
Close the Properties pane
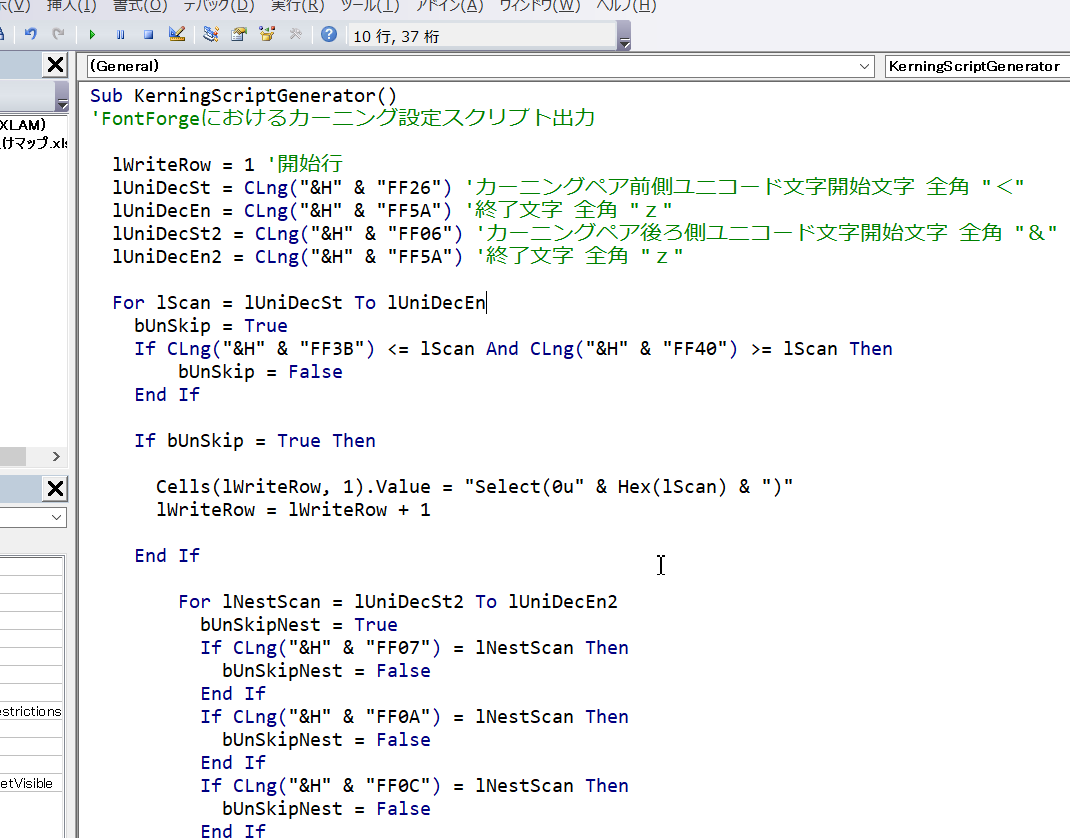(55, 488)
